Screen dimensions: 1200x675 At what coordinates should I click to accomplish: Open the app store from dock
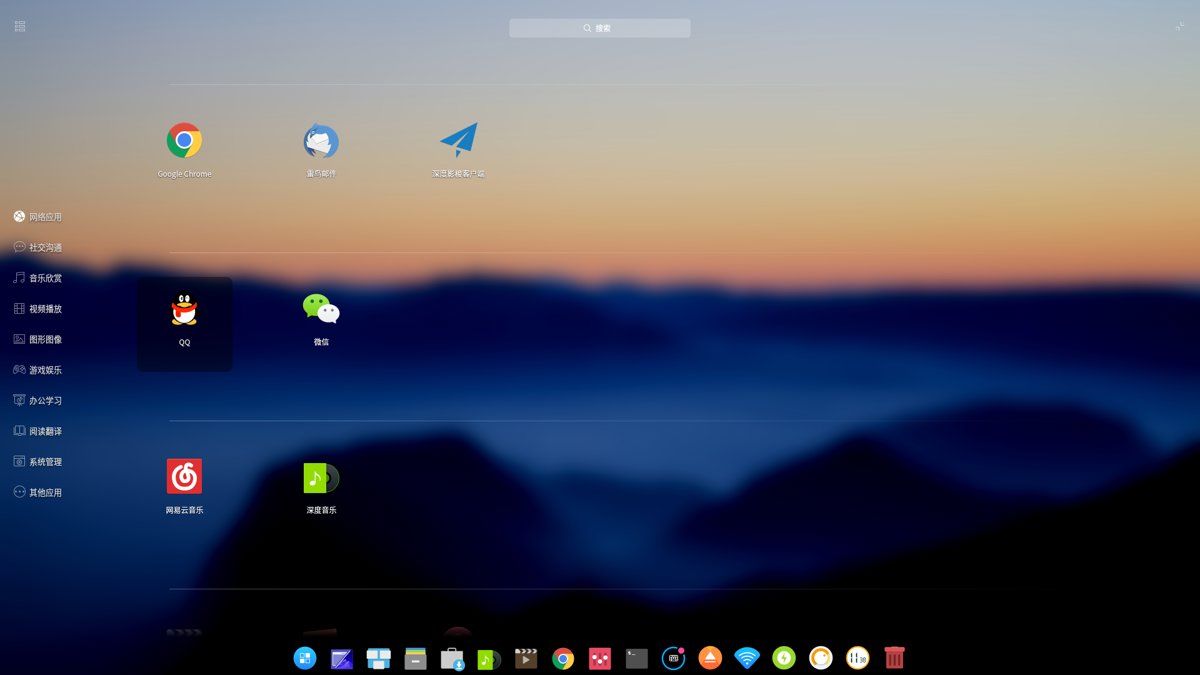tap(452, 658)
